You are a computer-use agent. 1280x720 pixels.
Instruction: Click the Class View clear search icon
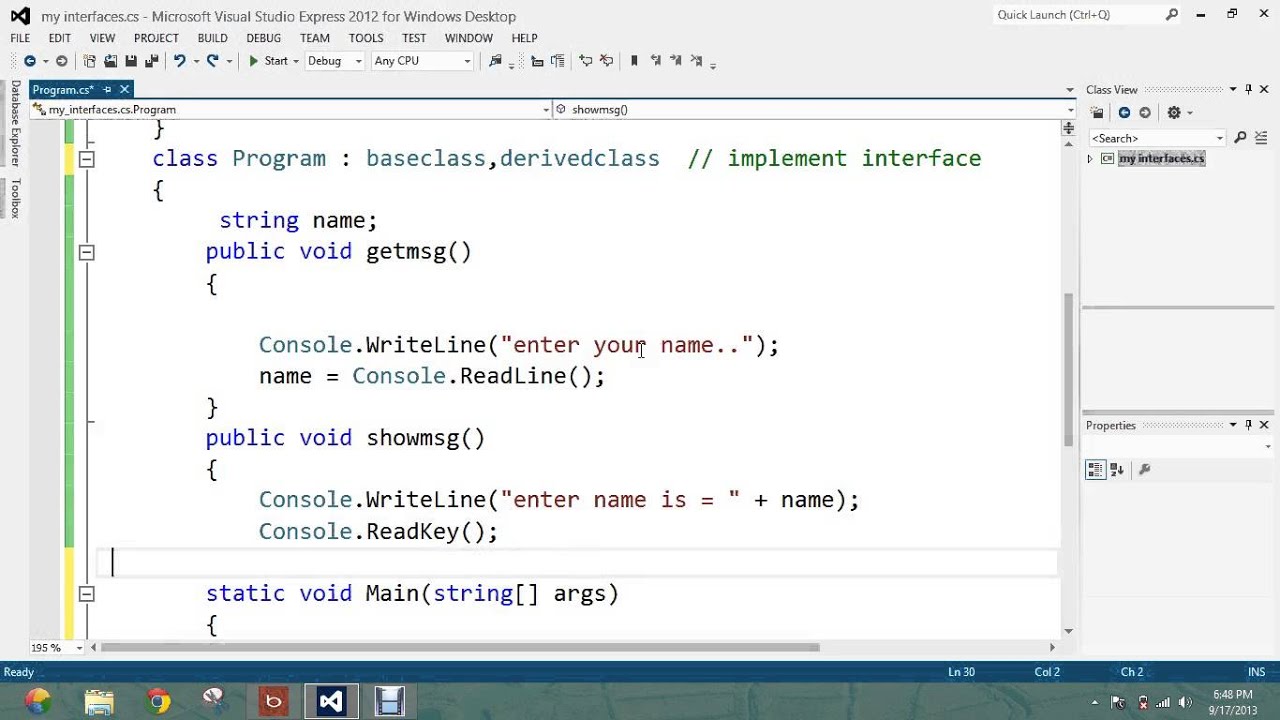(1262, 138)
